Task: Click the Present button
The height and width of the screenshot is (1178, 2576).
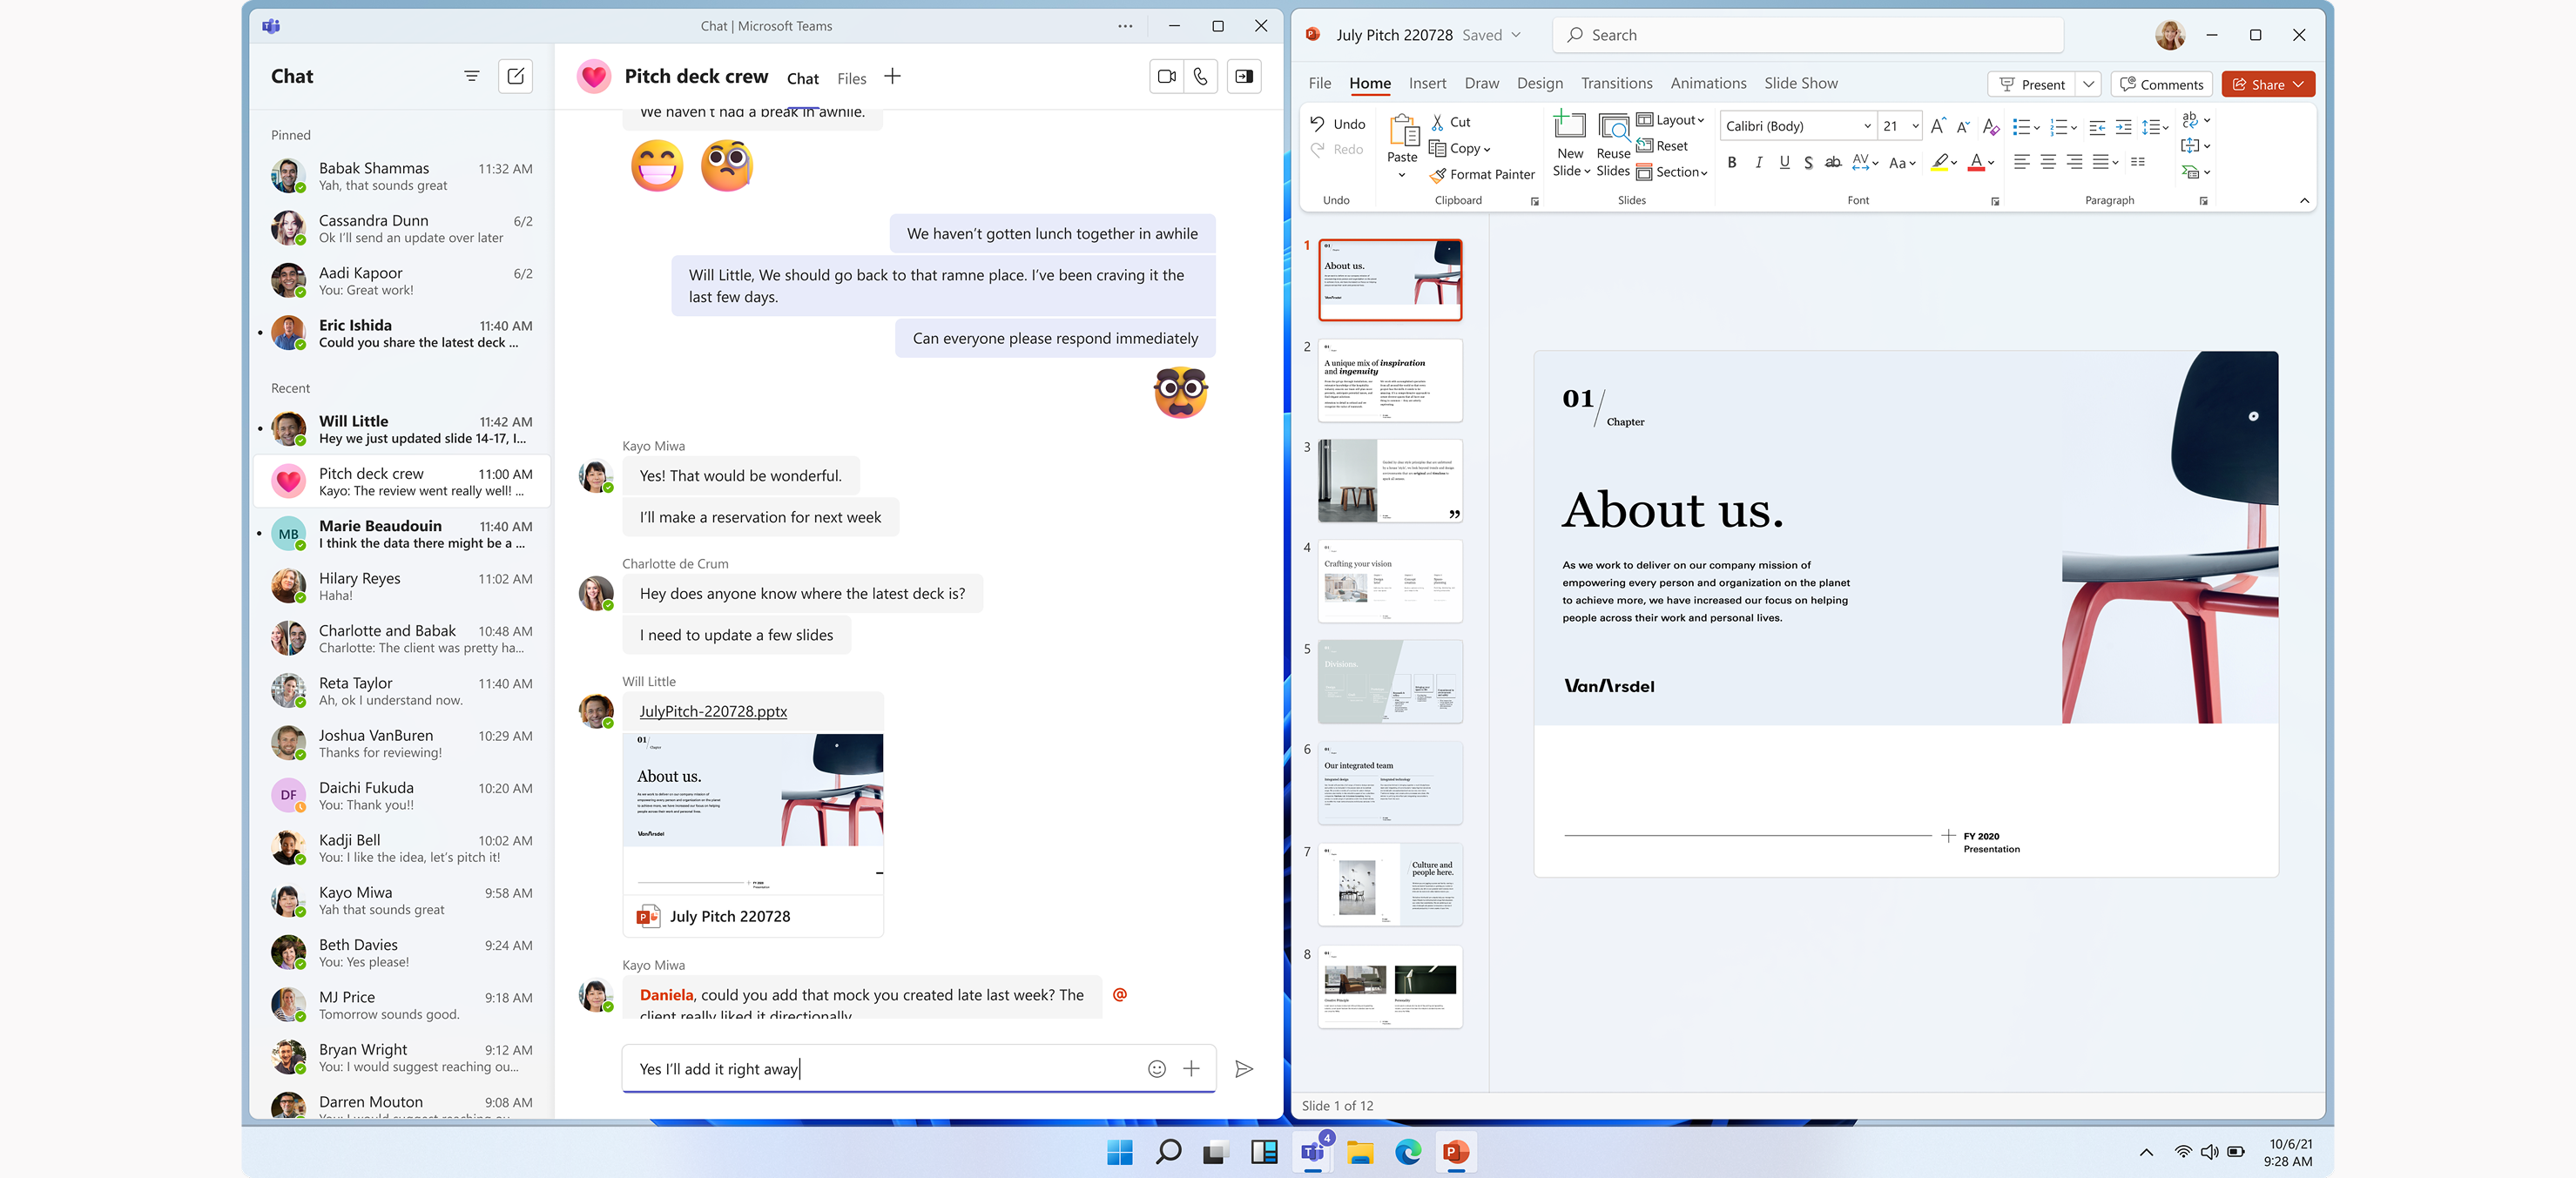Action: (x=2032, y=84)
